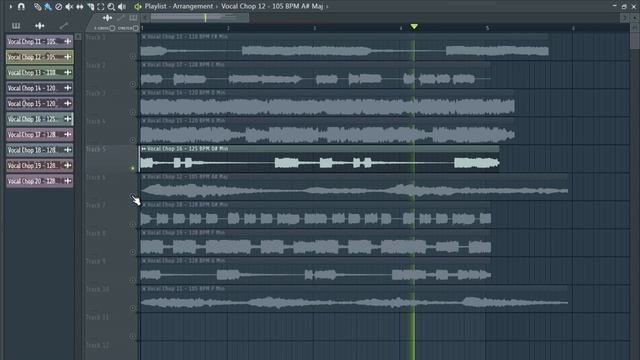Select Vocal Chop 14 in the picker

coord(40,88)
